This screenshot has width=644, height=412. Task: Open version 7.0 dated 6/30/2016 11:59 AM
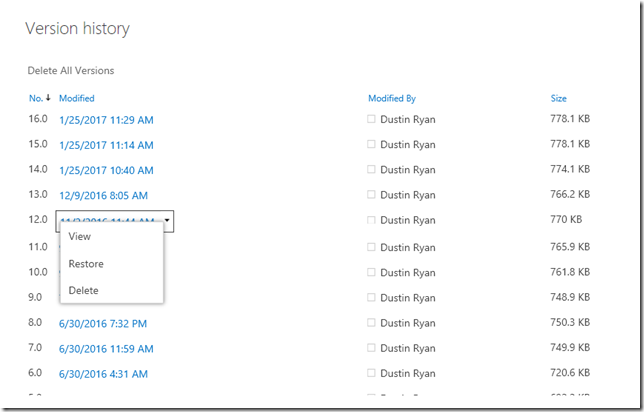click(x=106, y=348)
